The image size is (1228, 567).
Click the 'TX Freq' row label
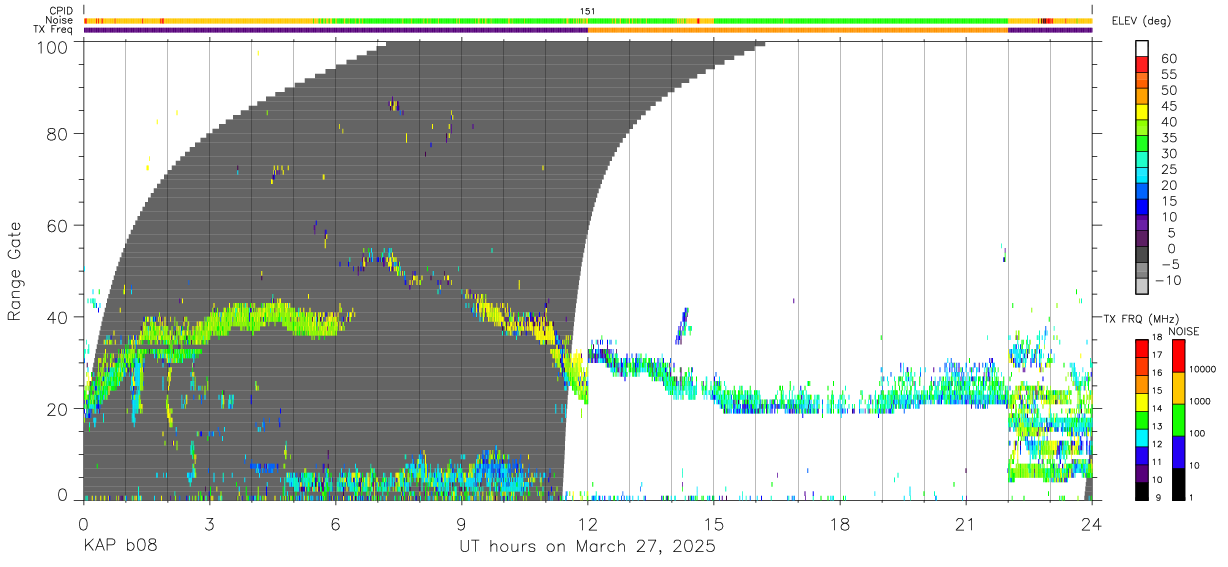[54, 29]
